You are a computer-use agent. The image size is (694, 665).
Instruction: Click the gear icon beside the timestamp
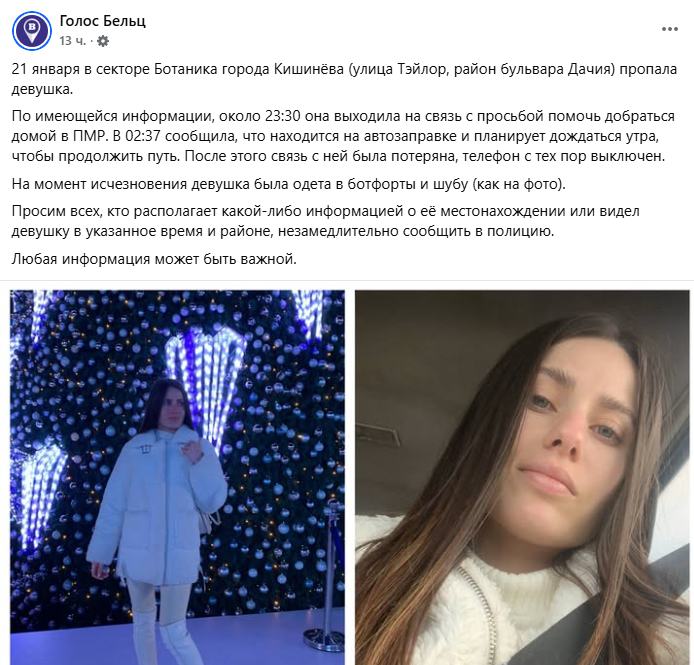(103, 41)
